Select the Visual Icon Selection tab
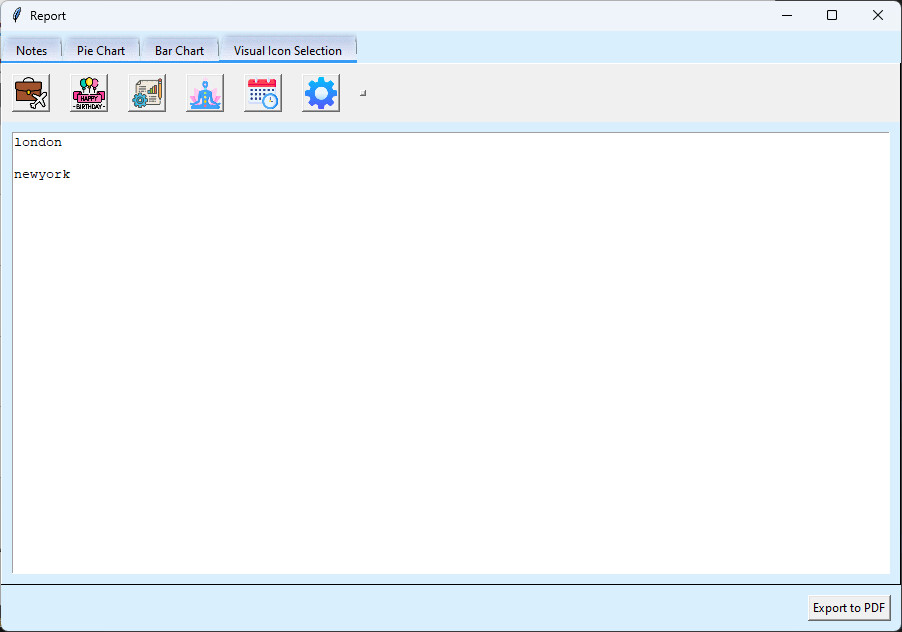Screen dimensions: 902x632 288,49
